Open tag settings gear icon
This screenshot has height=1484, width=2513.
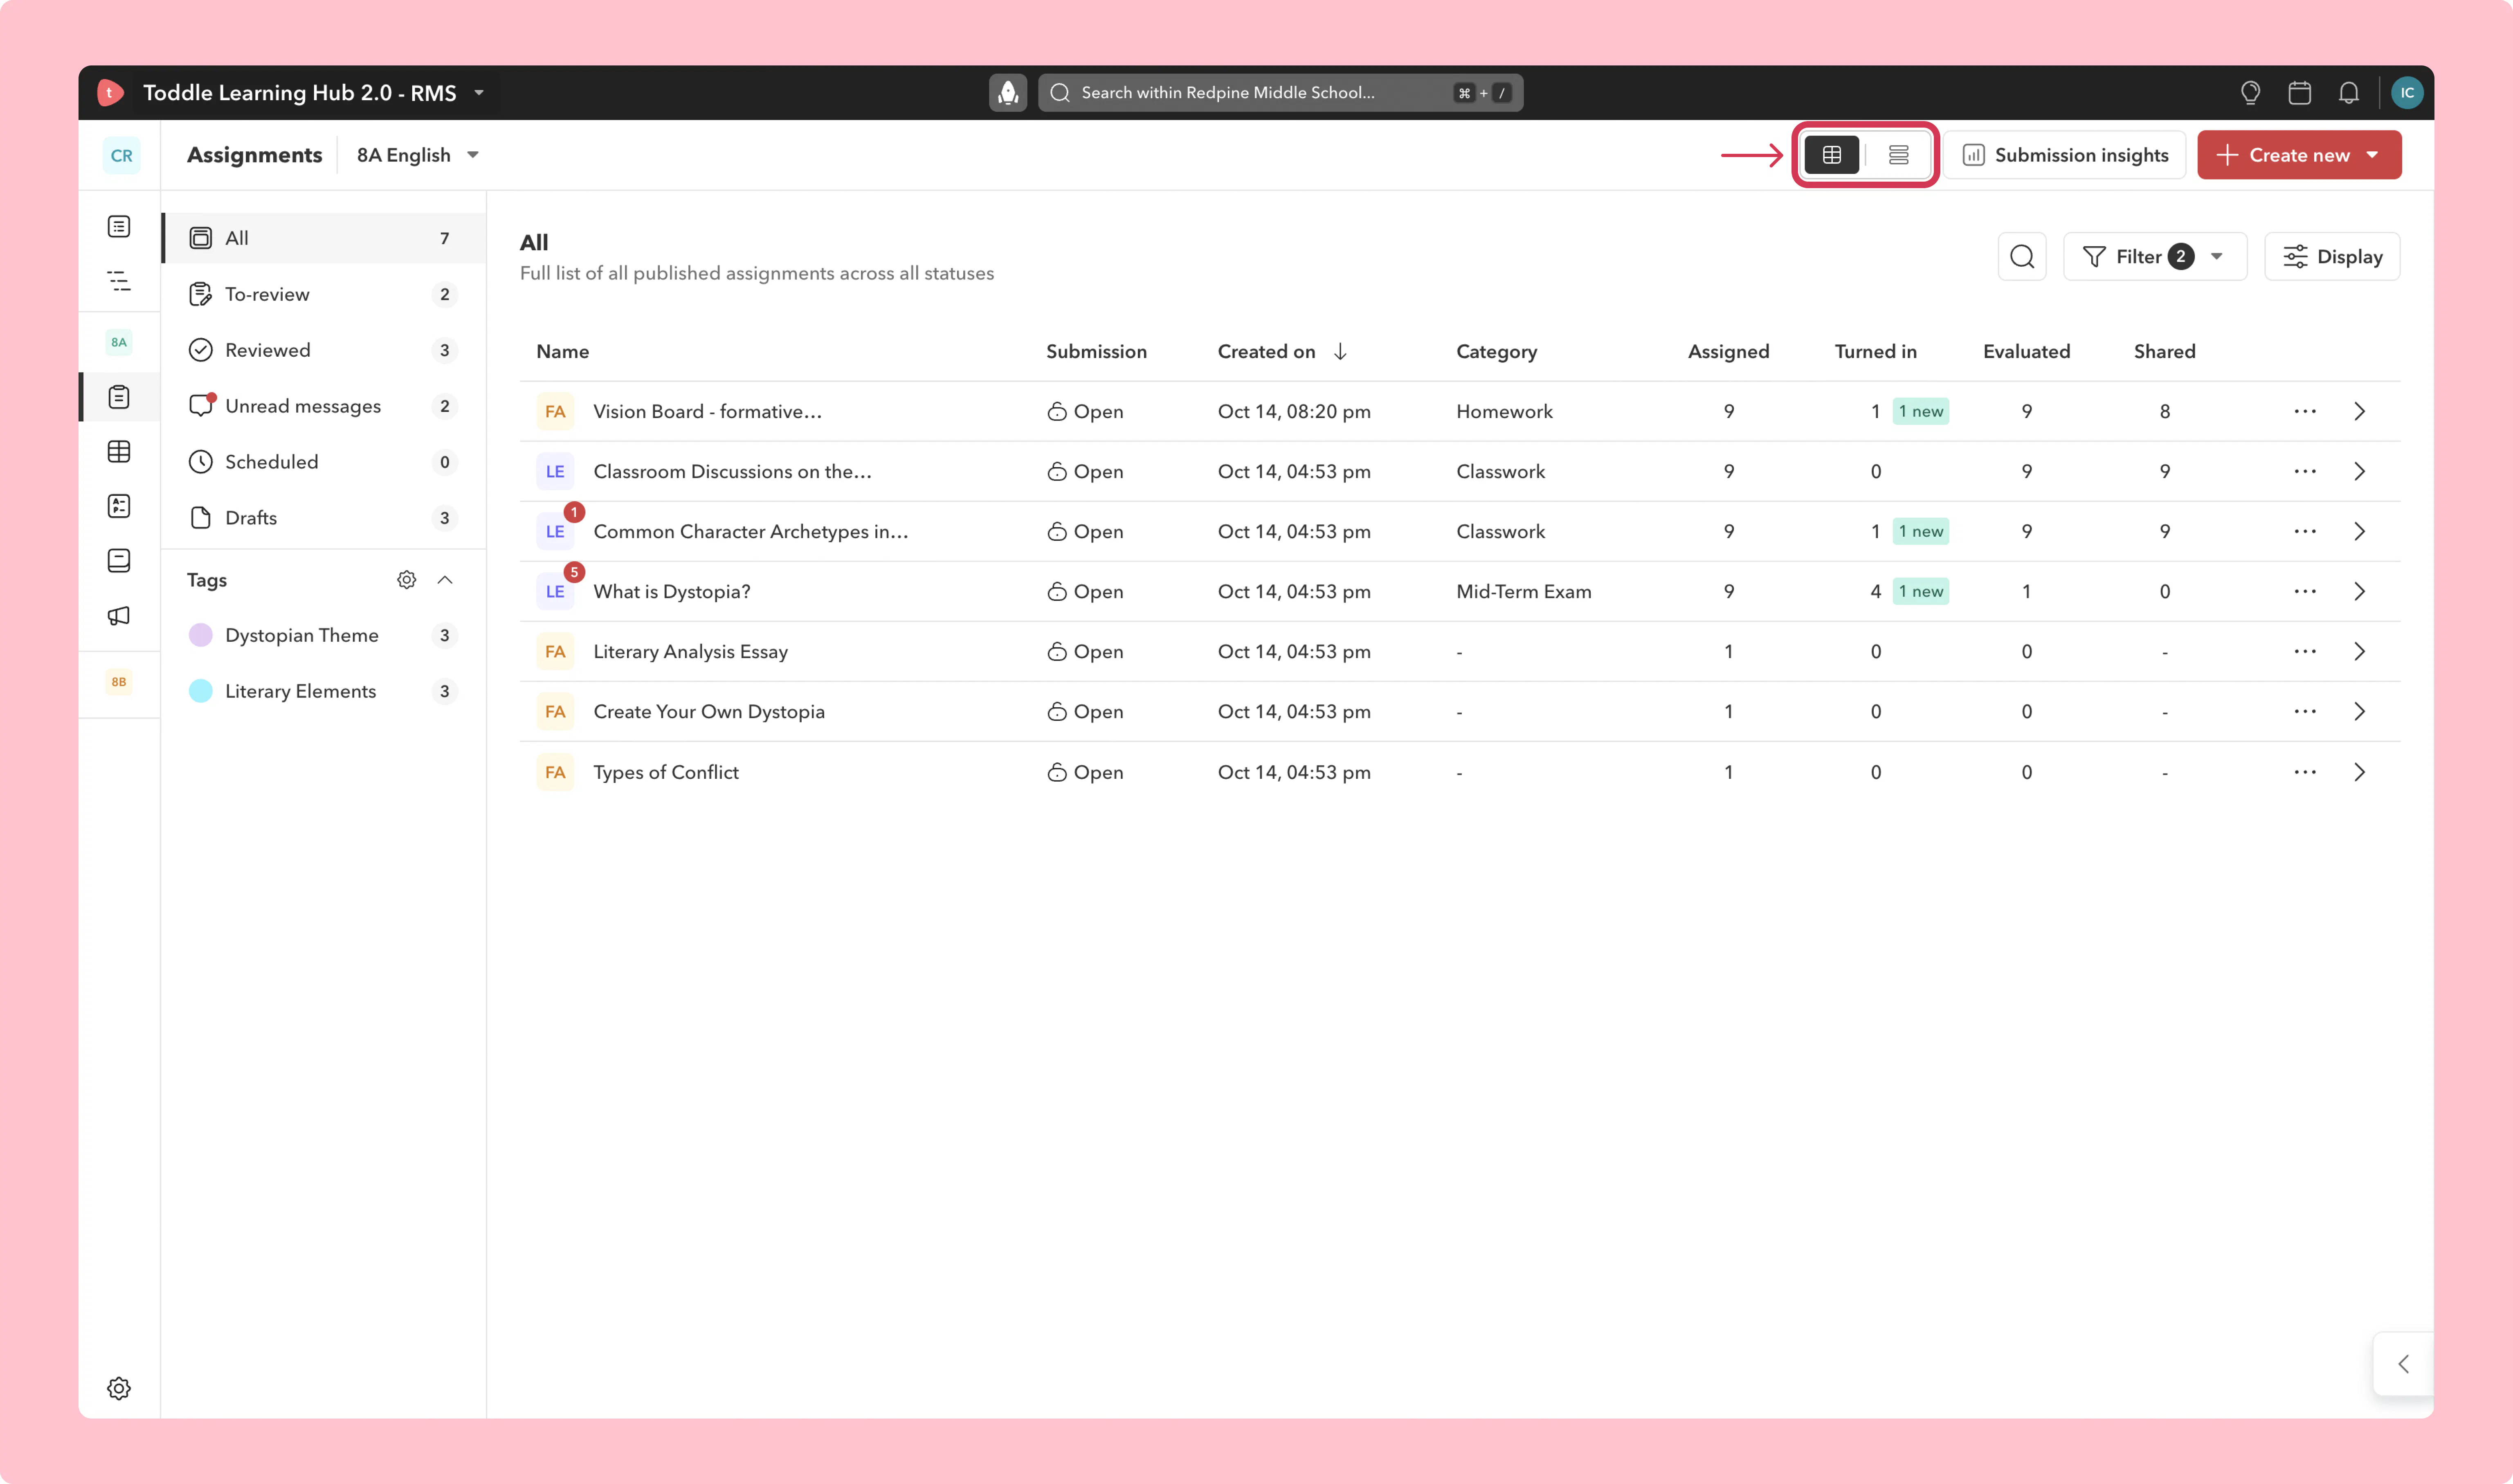[406, 580]
